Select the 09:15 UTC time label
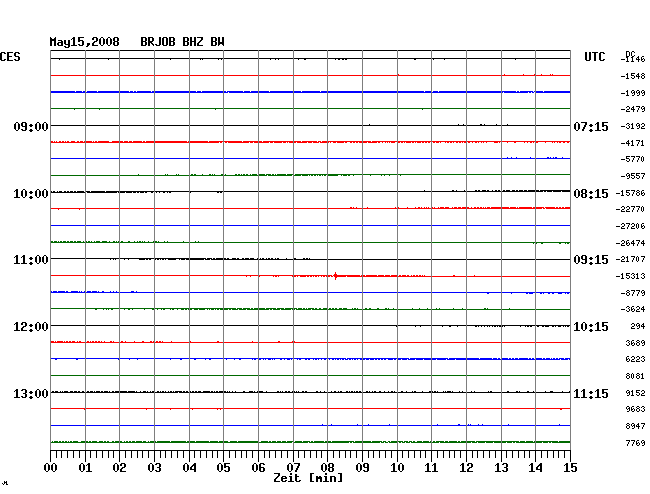The width and height of the screenshot is (650, 494). click(591, 260)
